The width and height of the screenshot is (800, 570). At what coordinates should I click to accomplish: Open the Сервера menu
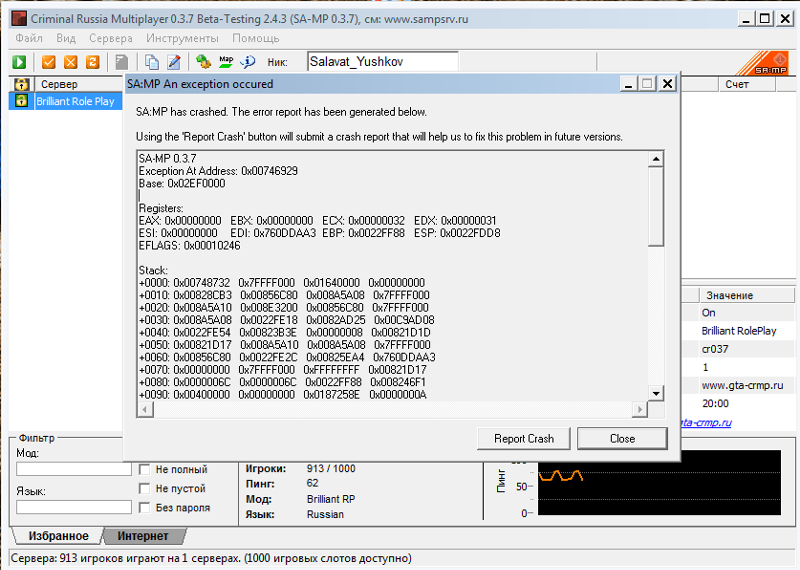point(111,38)
